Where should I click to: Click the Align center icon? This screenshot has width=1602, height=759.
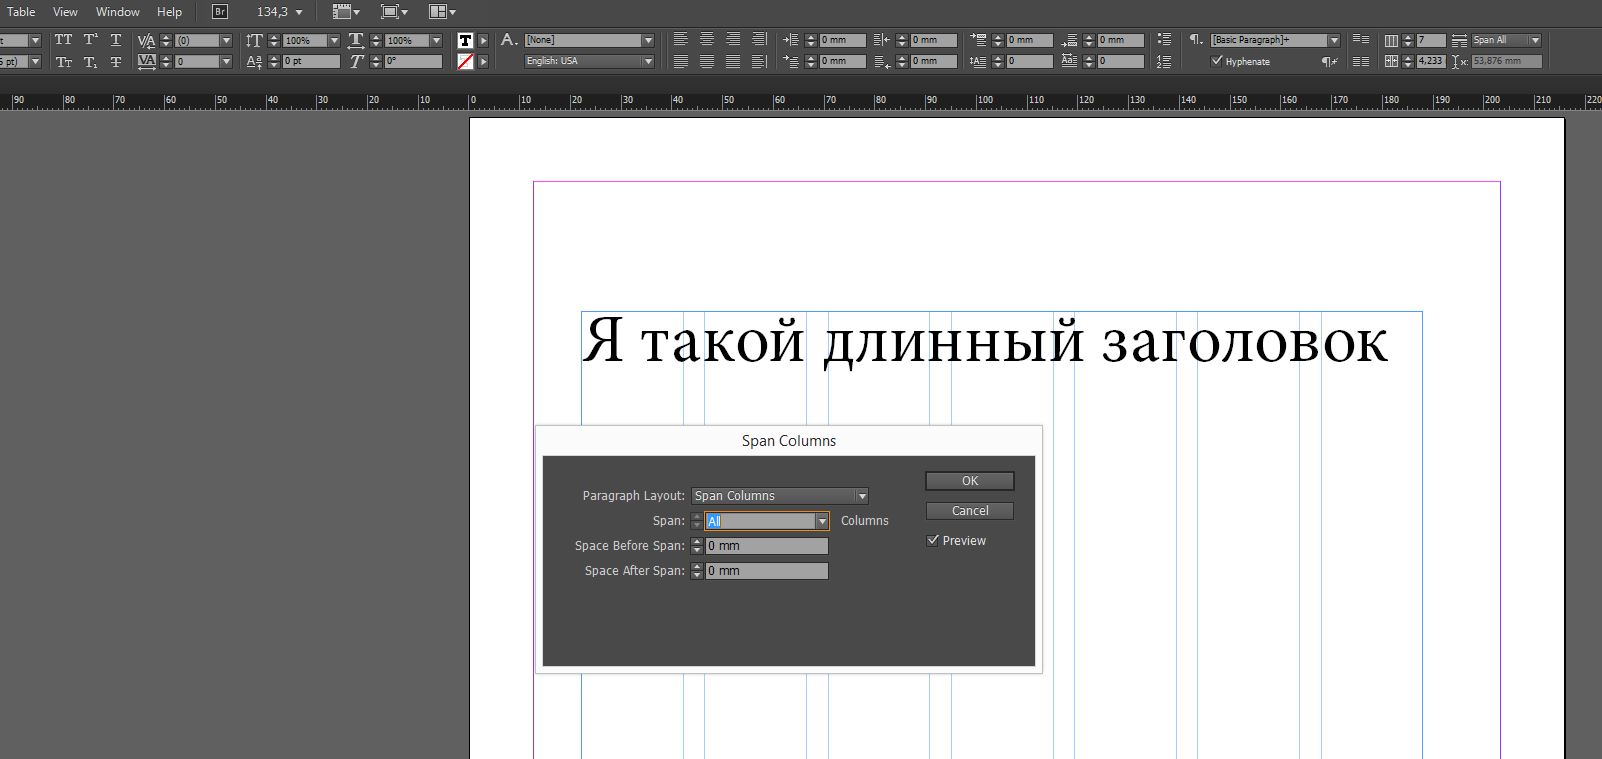pyautogui.click(x=707, y=39)
